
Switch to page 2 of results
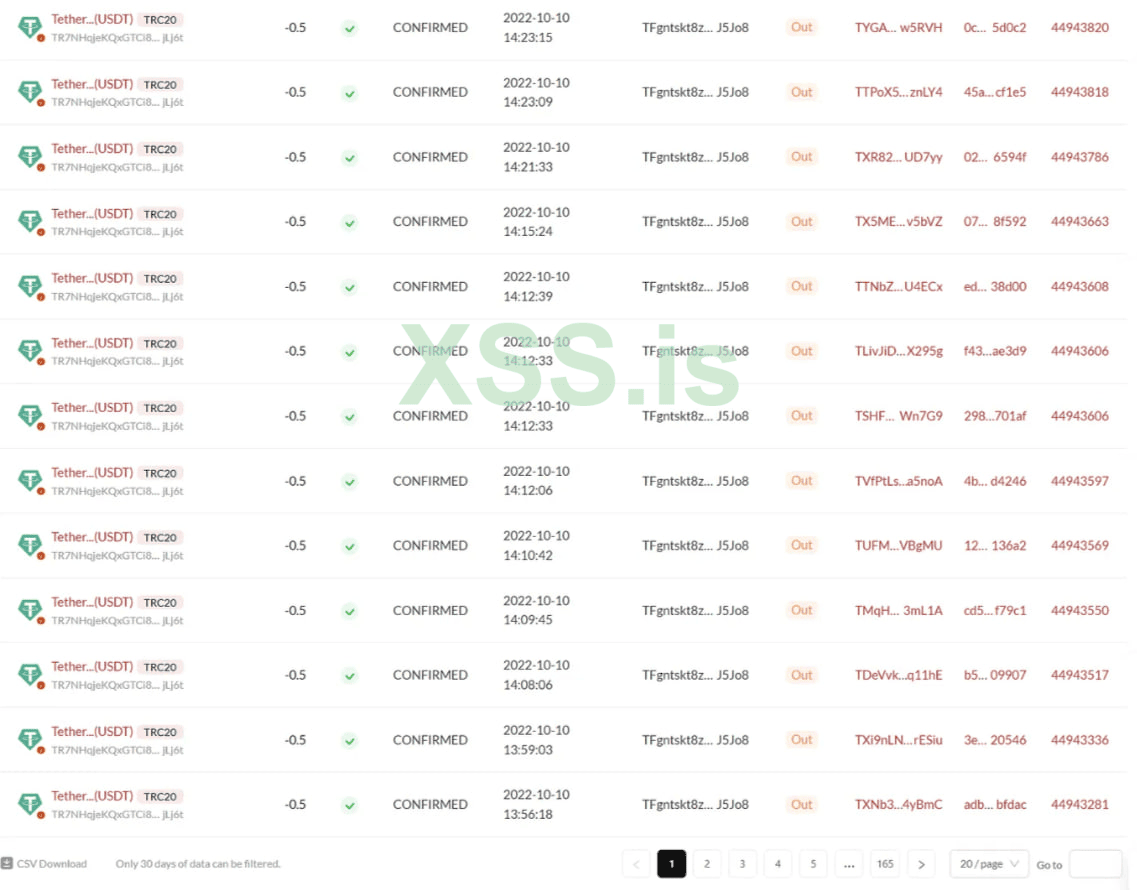click(707, 864)
